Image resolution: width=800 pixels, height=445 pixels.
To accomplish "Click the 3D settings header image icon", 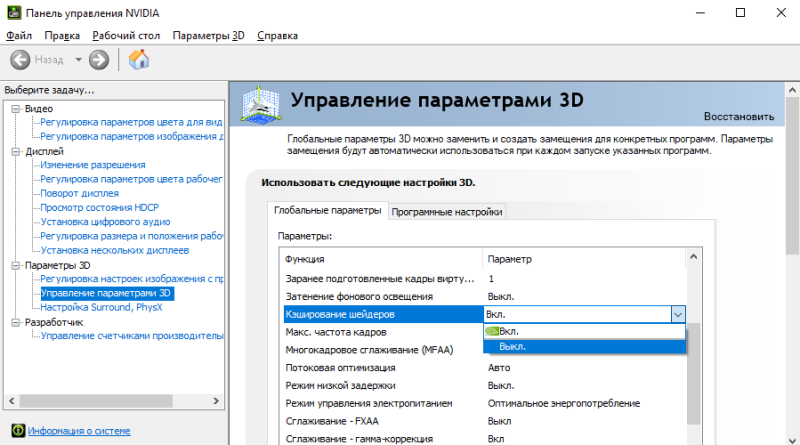I will [260, 104].
